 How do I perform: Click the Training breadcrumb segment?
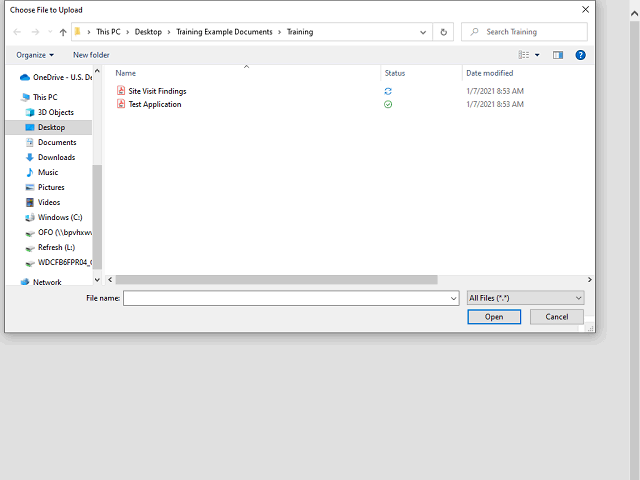coord(300,32)
